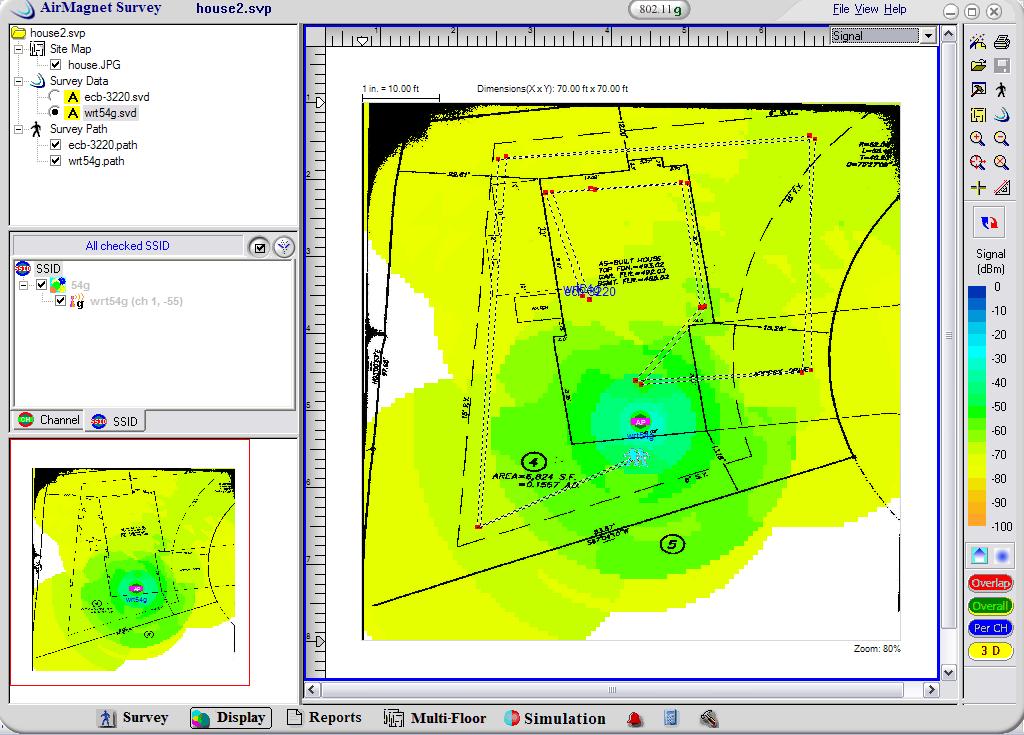Click the blue notebook icon in bottom bar
Viewport: 1024px width, 735px height.
click(x=671, y=718)
